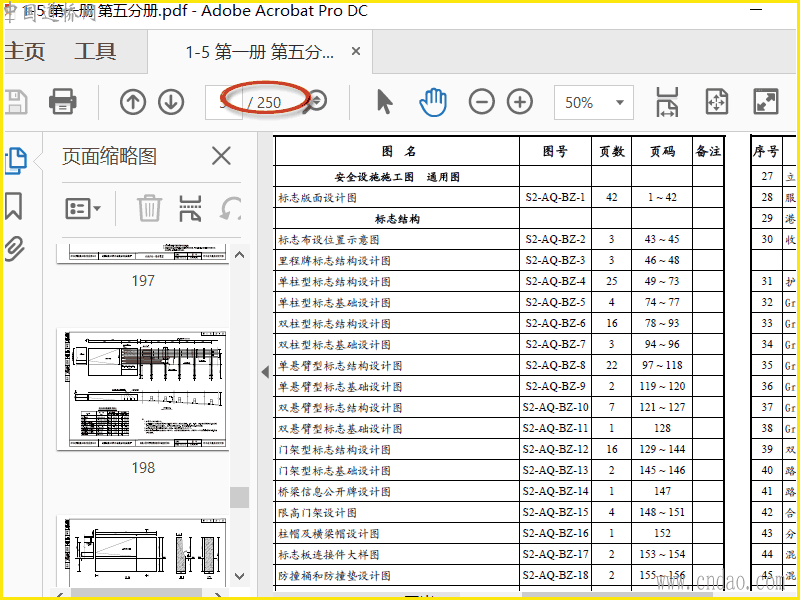Image resolution: width=800 pixels, height=600 pixels.
Task: Choose the selection arrow tool
Action: pyautogui.click(x=385, y=102)
